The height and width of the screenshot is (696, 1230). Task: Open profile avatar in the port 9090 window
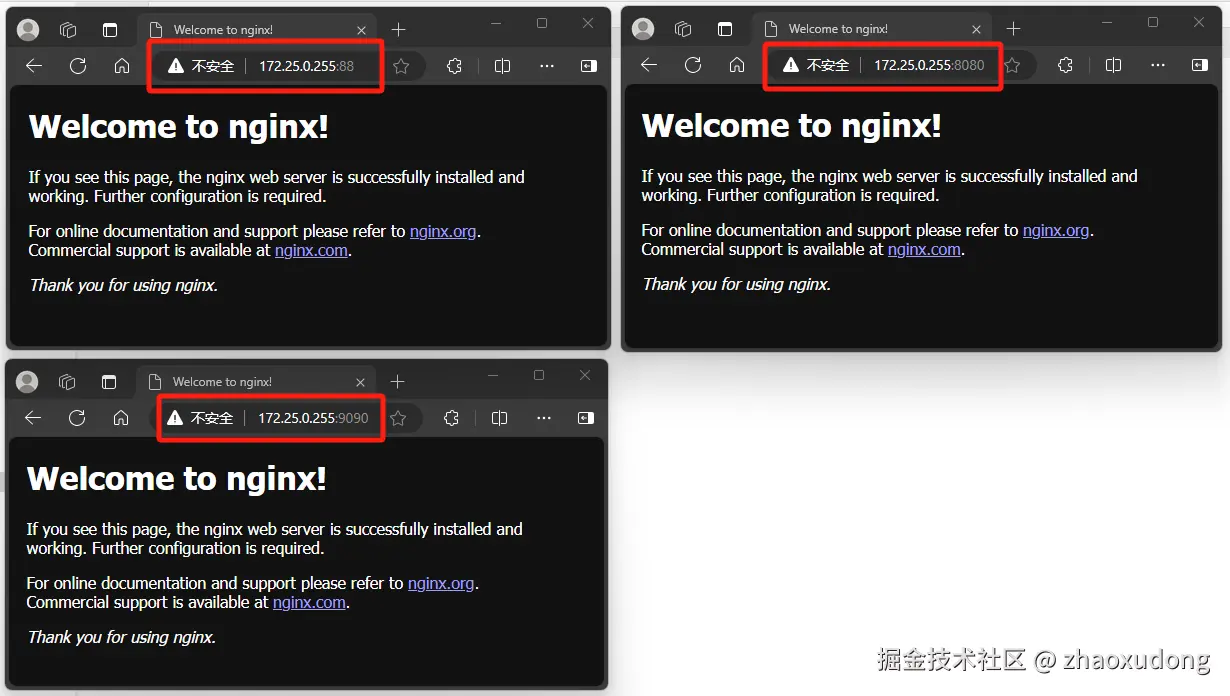click(x=27, y=382)
